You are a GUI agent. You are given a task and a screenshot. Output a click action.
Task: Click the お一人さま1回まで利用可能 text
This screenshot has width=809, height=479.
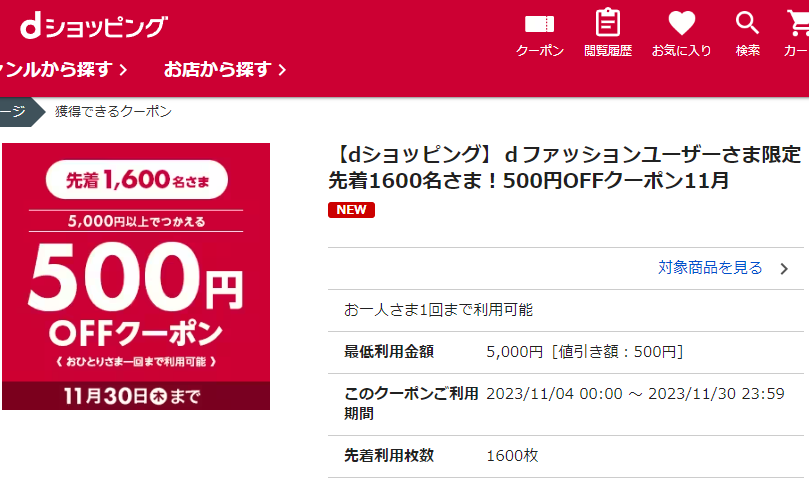[x=438, y=310]
